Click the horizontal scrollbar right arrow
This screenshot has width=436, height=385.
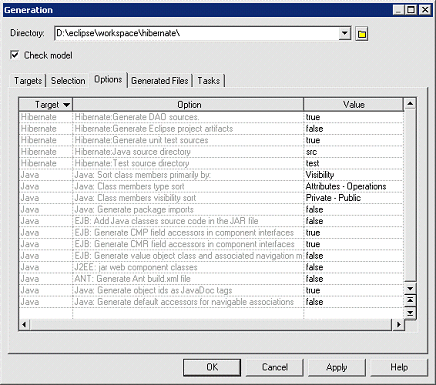click(398, 324)
